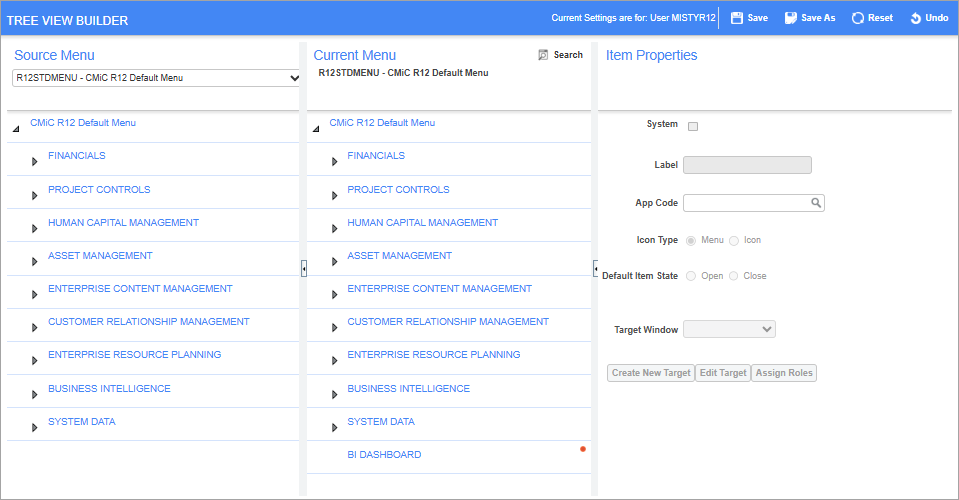Screen dimensions: 959x500
Task: Select PROJECT CONTROLS label in Current Menu
Action: pos(398,189)
